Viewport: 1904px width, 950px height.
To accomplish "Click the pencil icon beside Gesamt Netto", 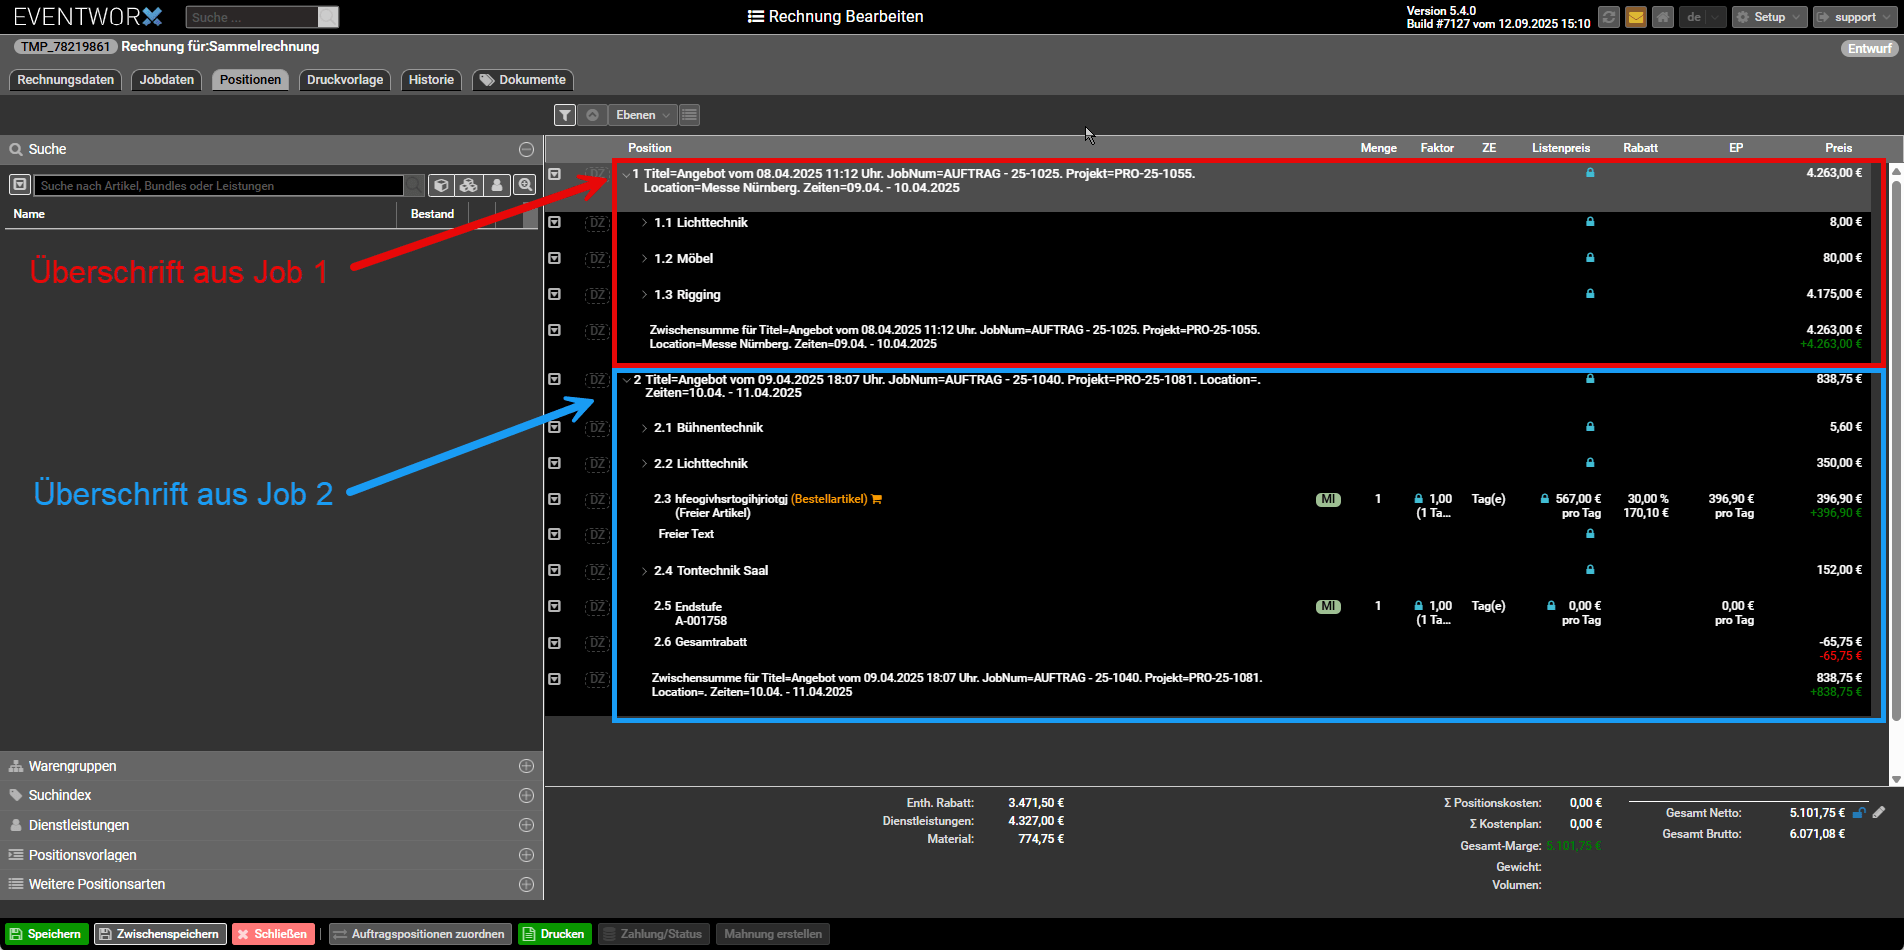I will tap(1879, 813).
